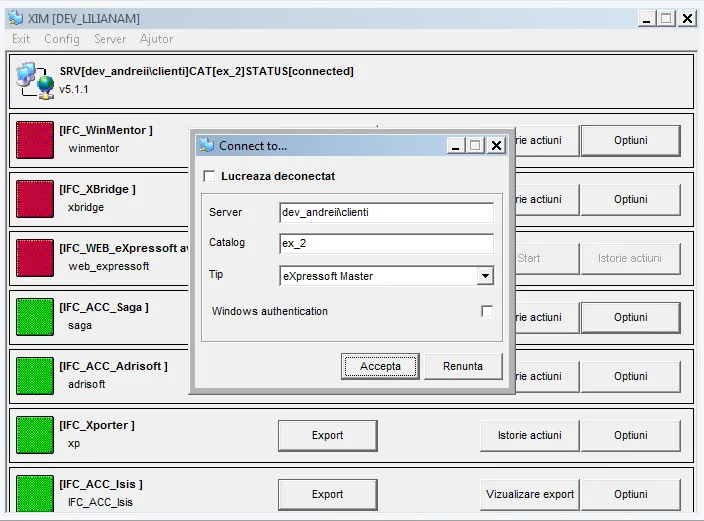Viewport: 704px width, 521px height.
Task: Minimize the Connect to dialog
Action: pos(455,146)
